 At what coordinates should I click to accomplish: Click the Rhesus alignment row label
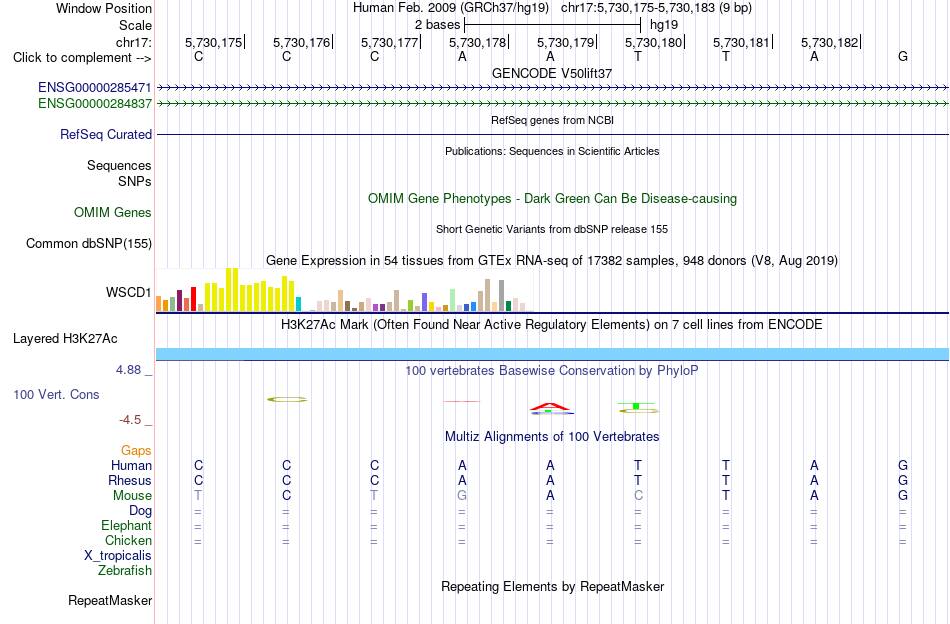pyautogui.click(x=130, y=480)
